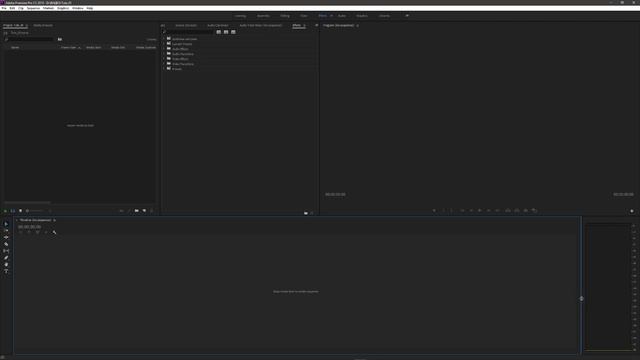Switch to the Assembly workspace
Viewport: 640px width, 360px height.
click(x=263, y=16)
